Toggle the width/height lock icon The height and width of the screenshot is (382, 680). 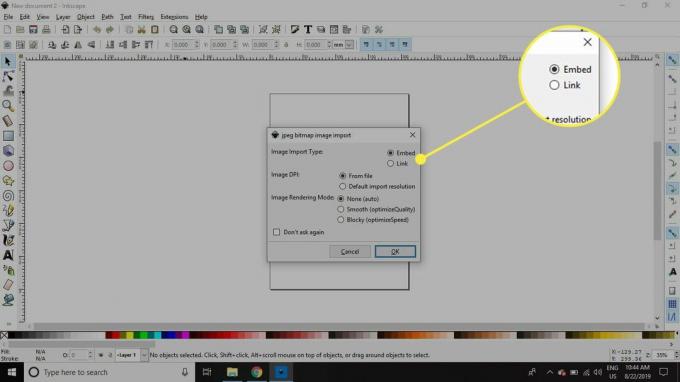(x=286, y=45)
